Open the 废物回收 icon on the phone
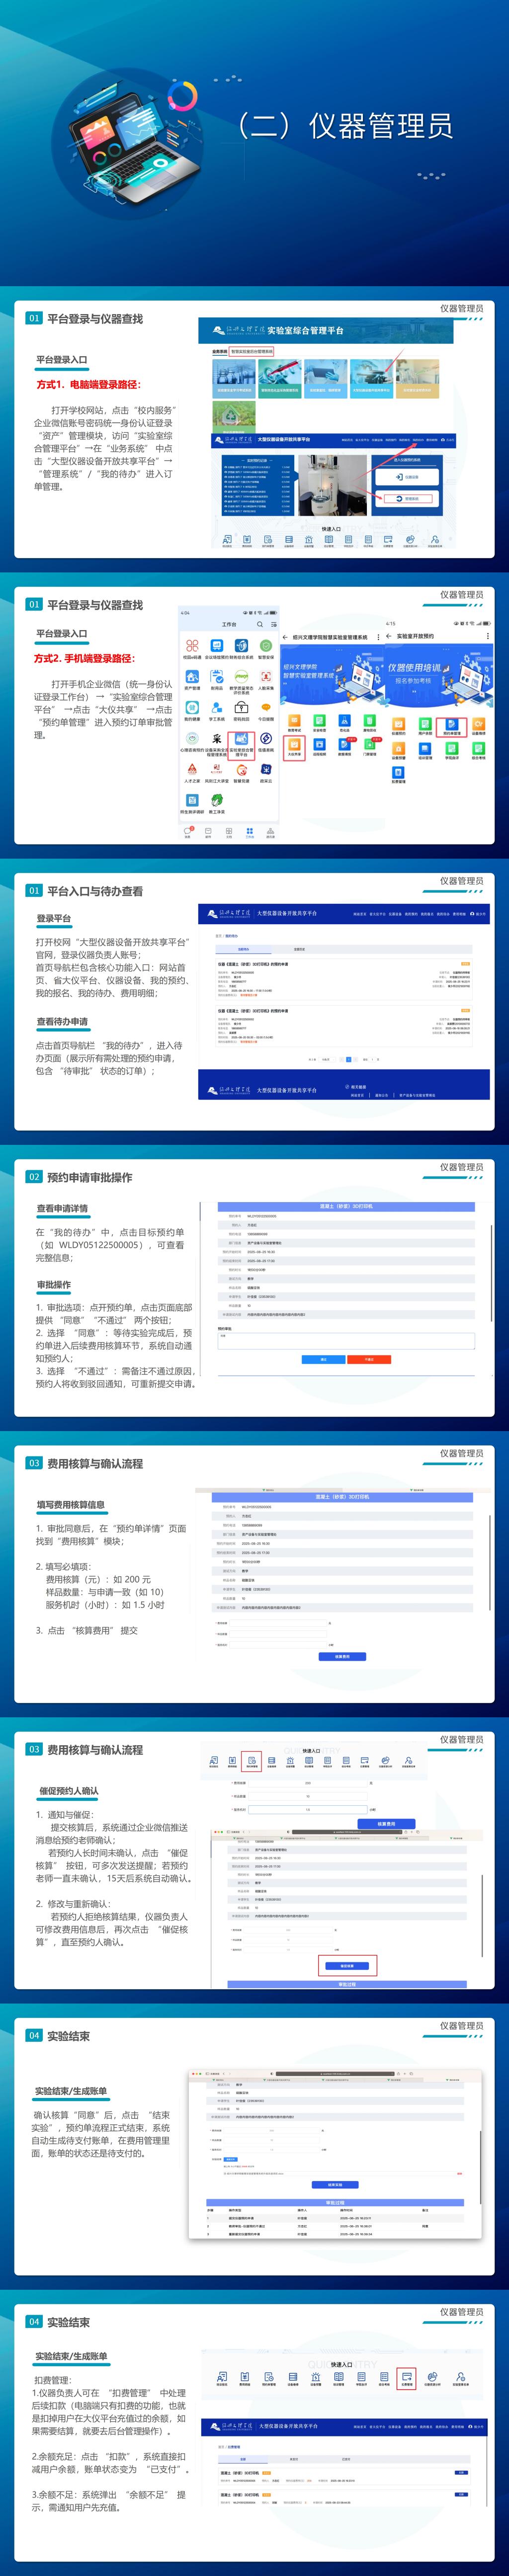This screenshot has height=2576, width=509. tap(369, 722)
